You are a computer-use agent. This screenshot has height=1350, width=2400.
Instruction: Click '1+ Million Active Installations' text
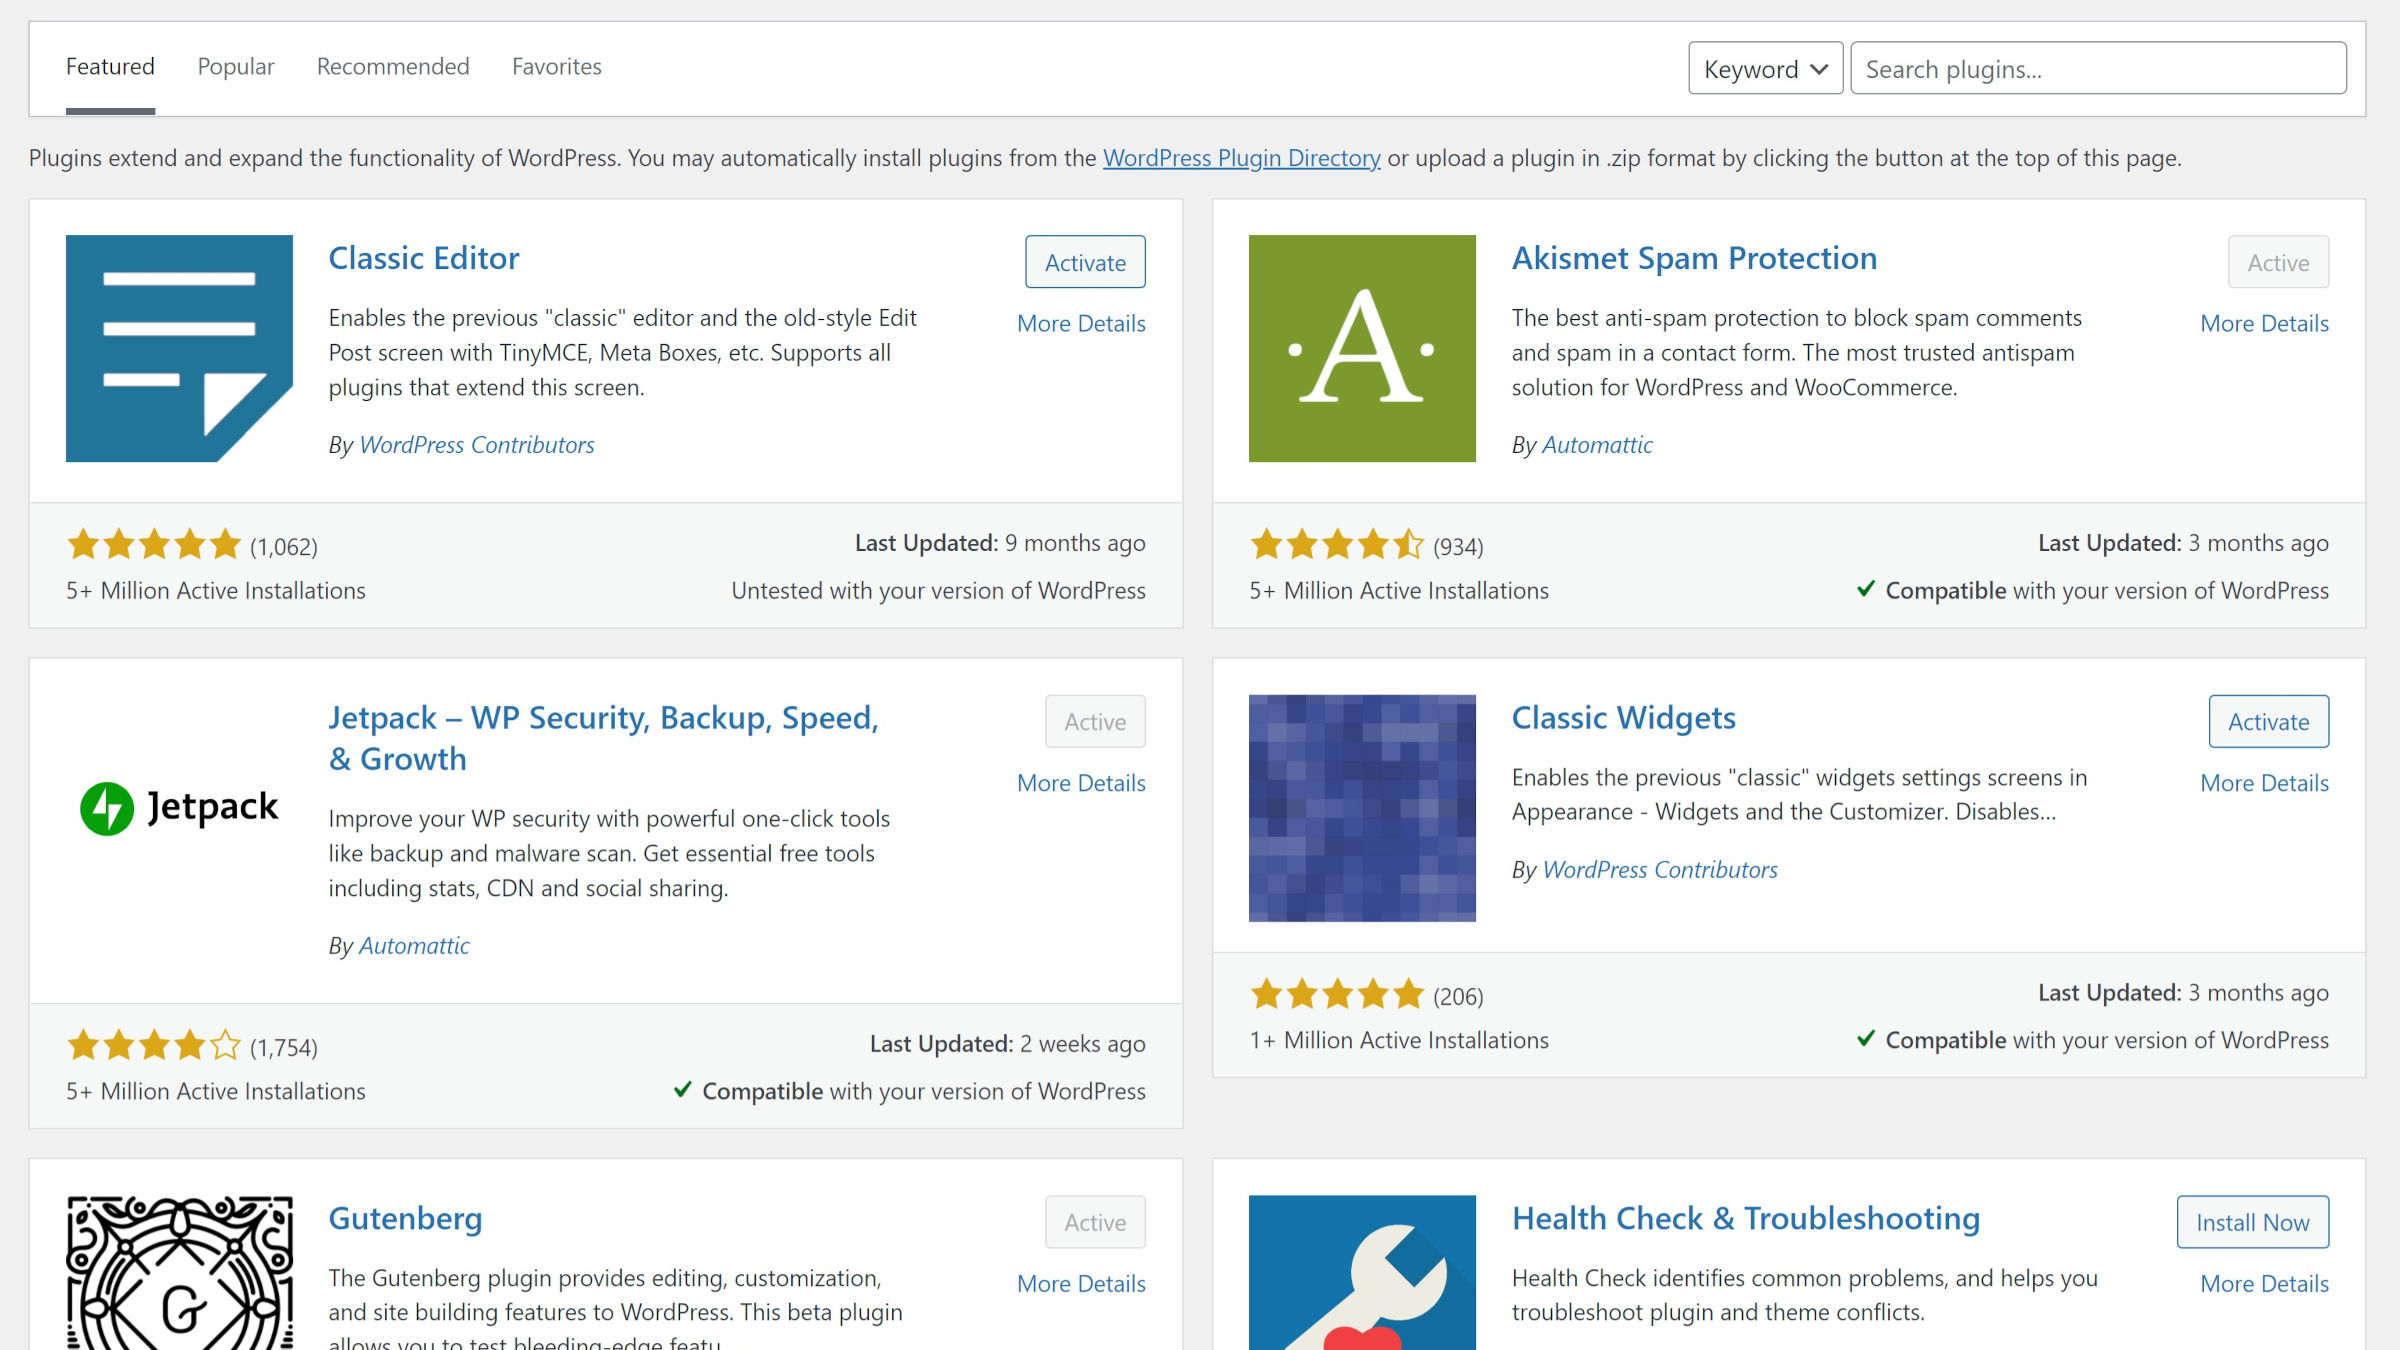1399,1041
